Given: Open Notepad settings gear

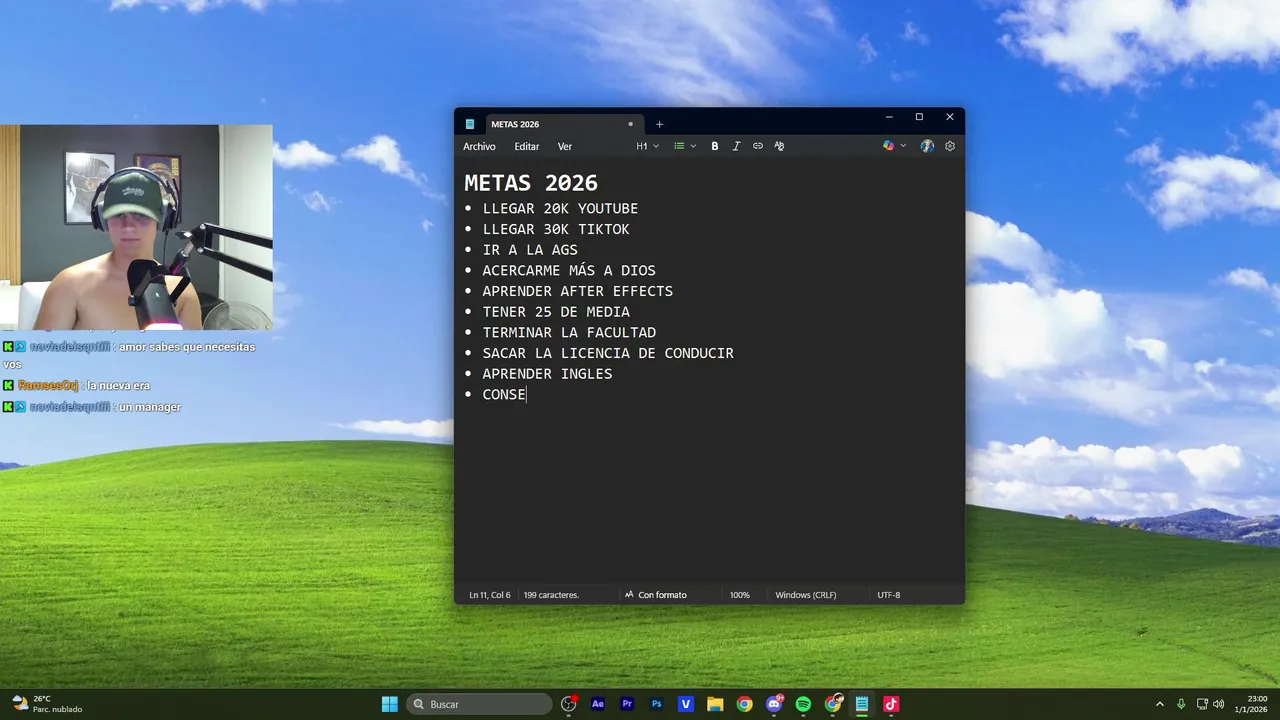Looking at the screenshot, I should click(x=950, y=146).
